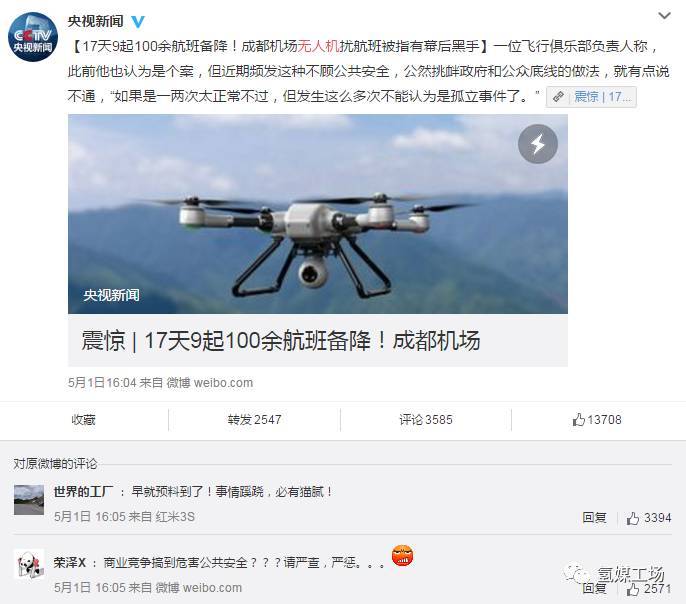Open 世界的工厂 commenter avatar
Viewport: 686px width, 604px height.
(x=29, y=500)
